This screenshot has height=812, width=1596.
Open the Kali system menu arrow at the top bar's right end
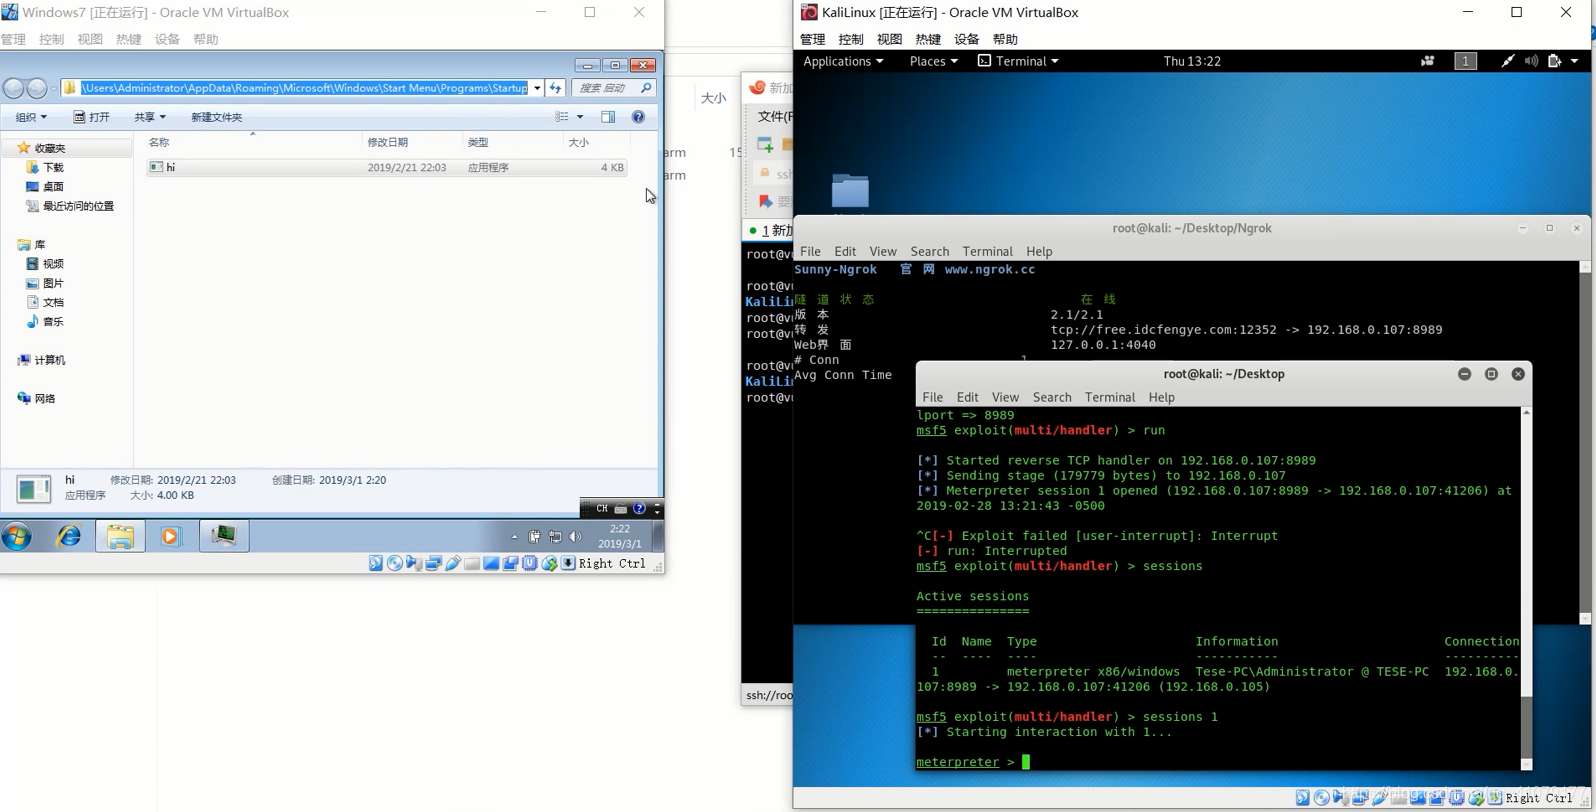point(1575,61)
